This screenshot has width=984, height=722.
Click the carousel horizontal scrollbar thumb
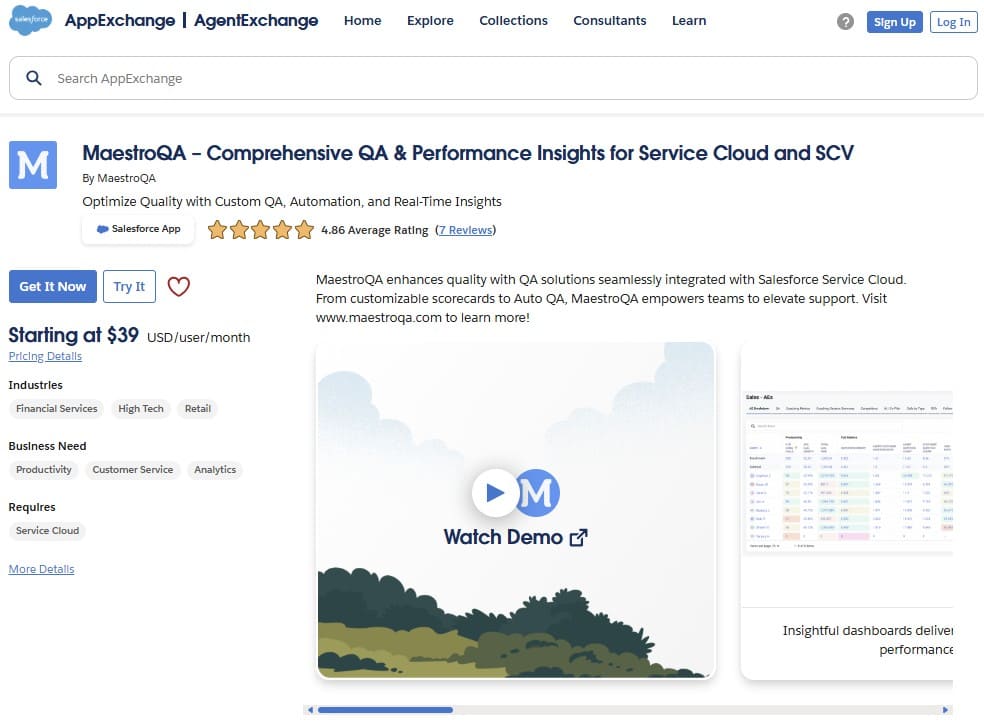tap(385, 710)
